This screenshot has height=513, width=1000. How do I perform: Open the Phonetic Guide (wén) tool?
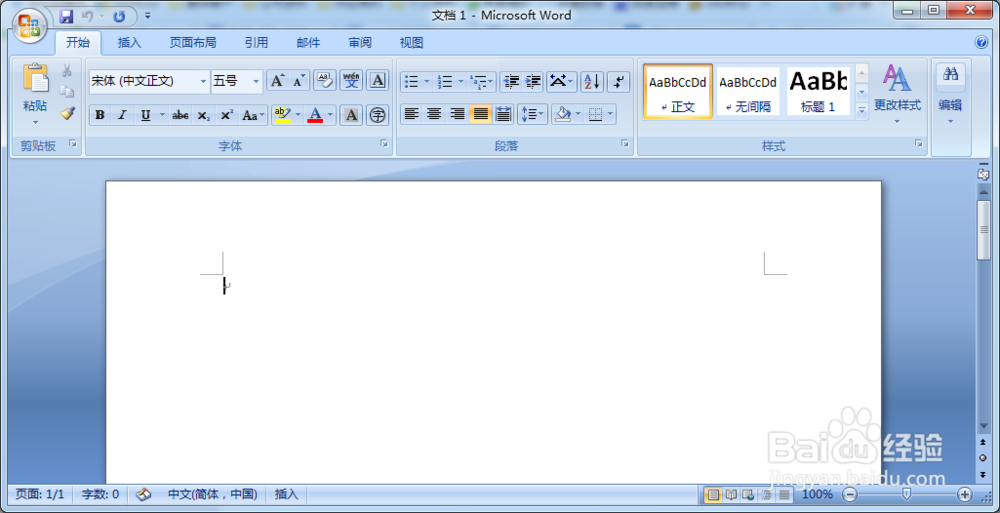point(351,80)
